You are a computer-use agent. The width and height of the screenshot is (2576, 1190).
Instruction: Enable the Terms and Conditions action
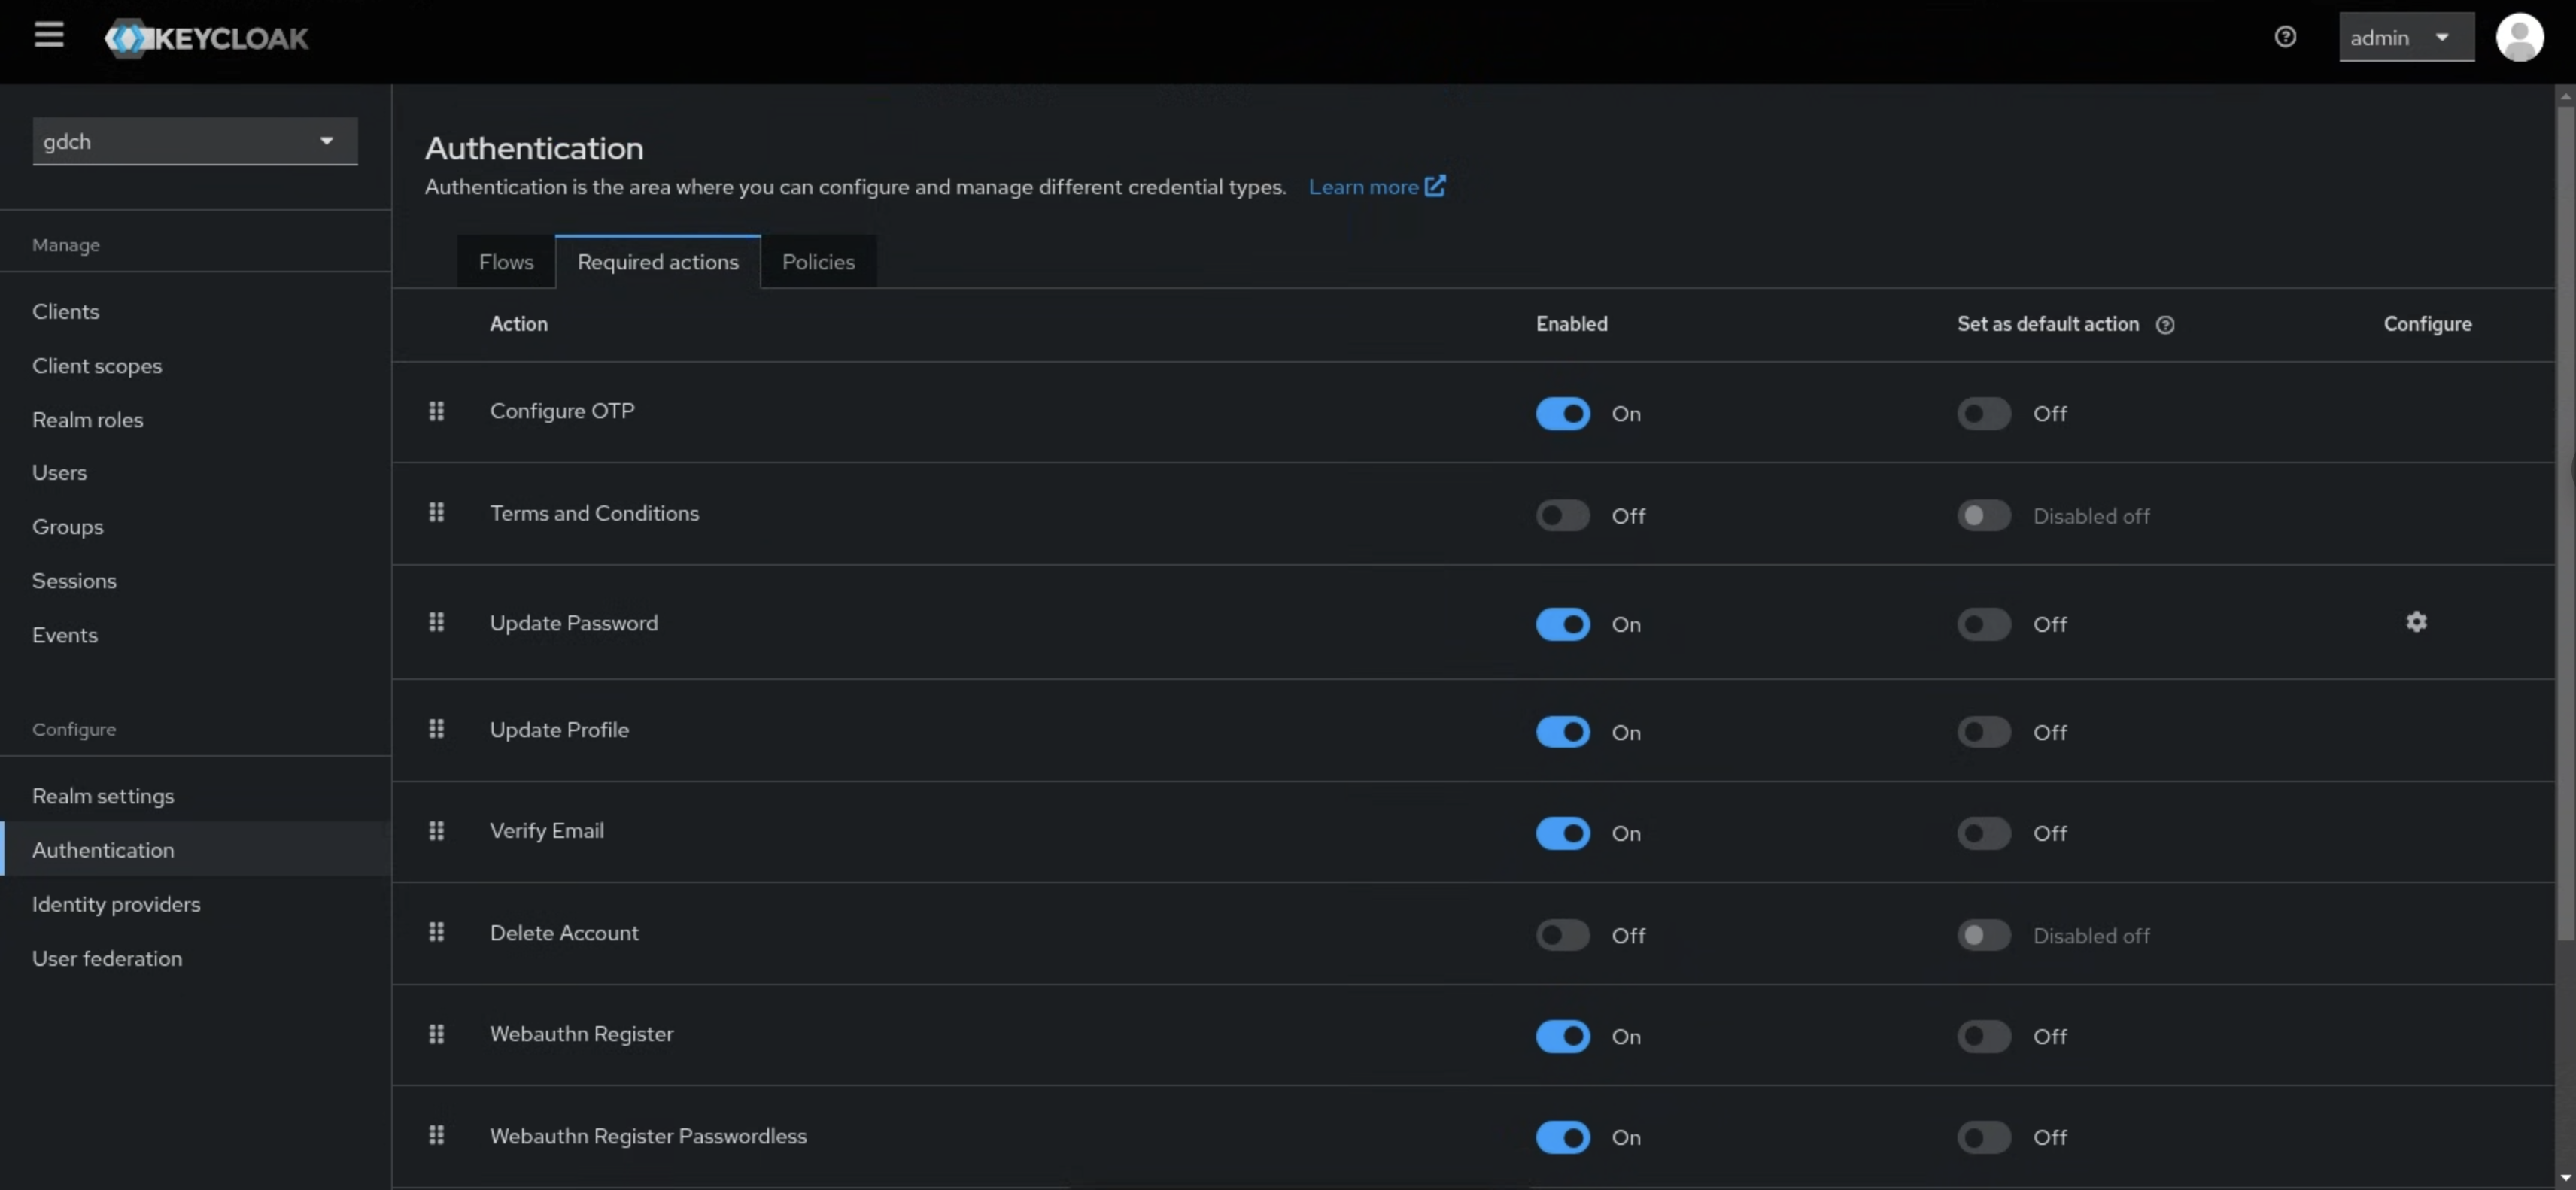pyautogui.click(x=1561, y=515)
